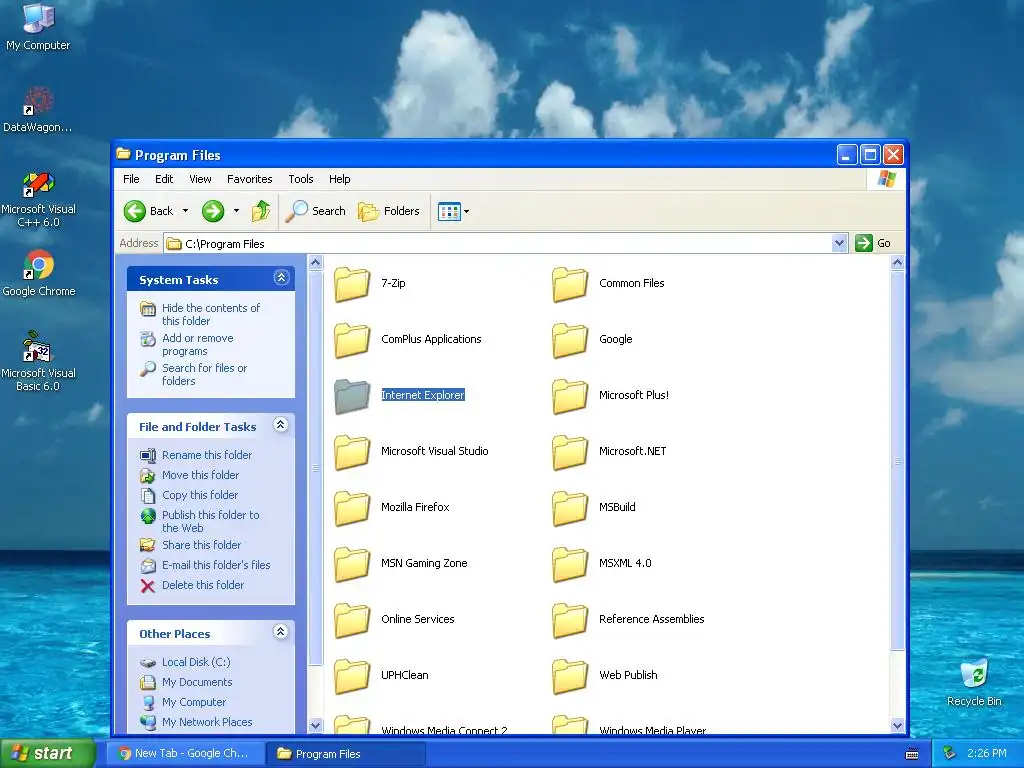Open the View menu
The width and height of the screenshot is (1024, 768).
(200, 179)
